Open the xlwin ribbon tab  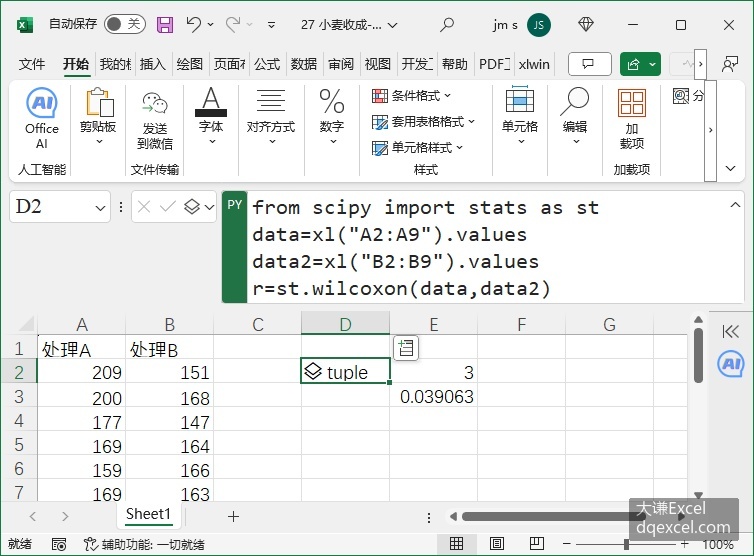(x=534, y=64)
